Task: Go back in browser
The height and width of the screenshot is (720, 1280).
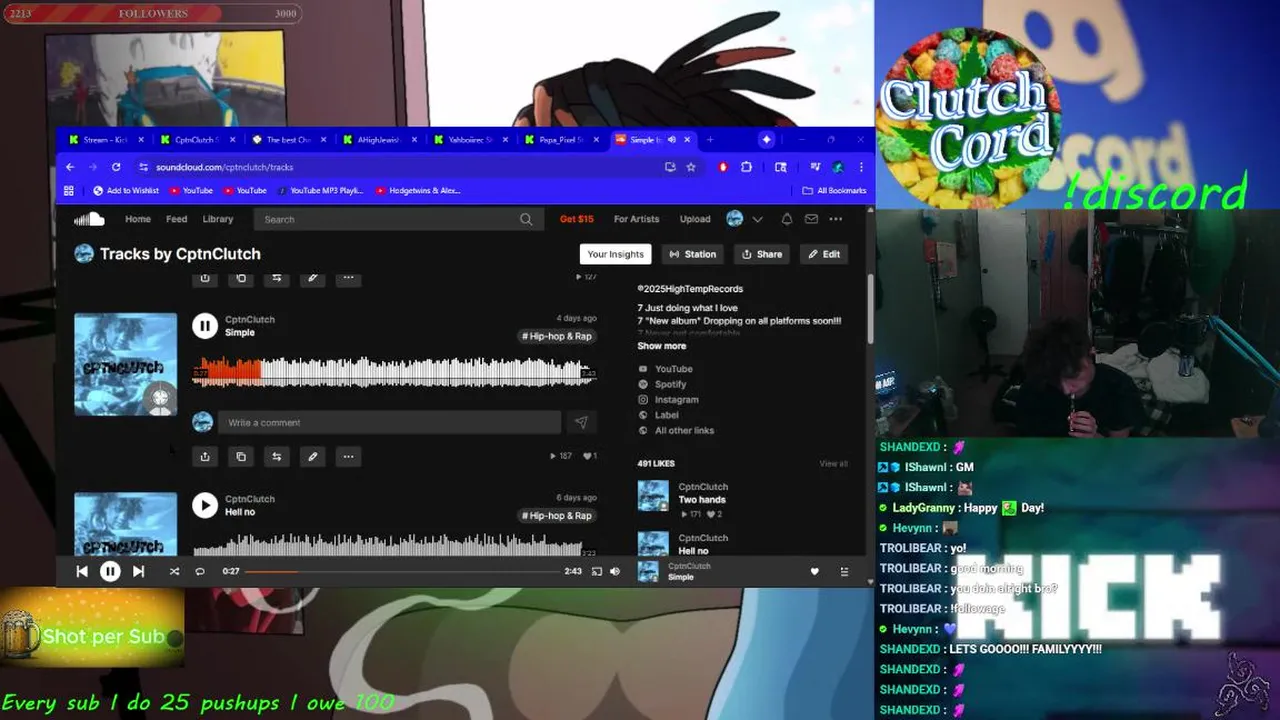Action: (70, 167)
